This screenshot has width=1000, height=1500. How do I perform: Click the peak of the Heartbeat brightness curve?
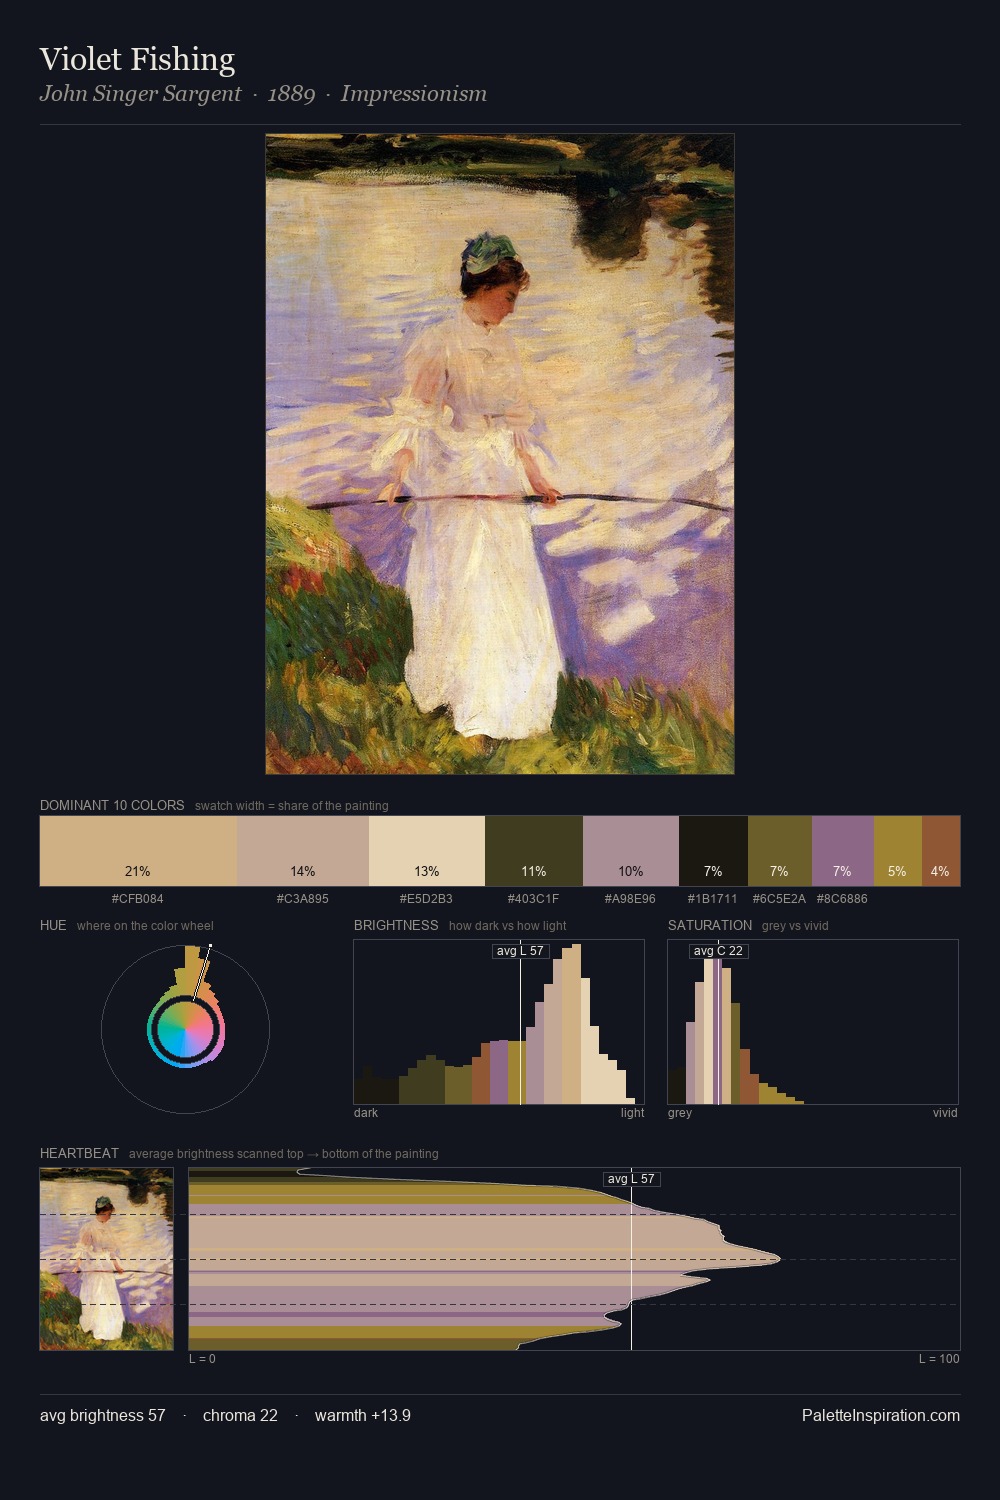pos(778,1259)
